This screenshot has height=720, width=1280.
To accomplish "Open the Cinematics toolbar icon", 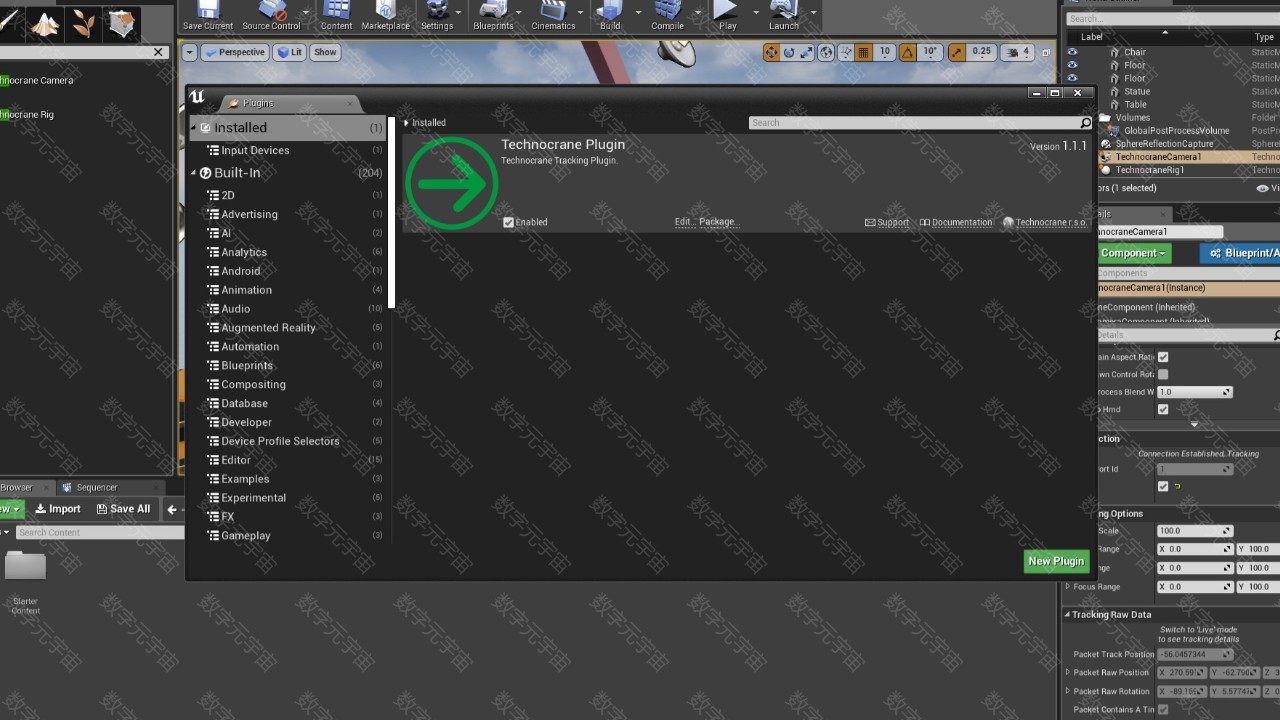I will [x=553, y=15].
